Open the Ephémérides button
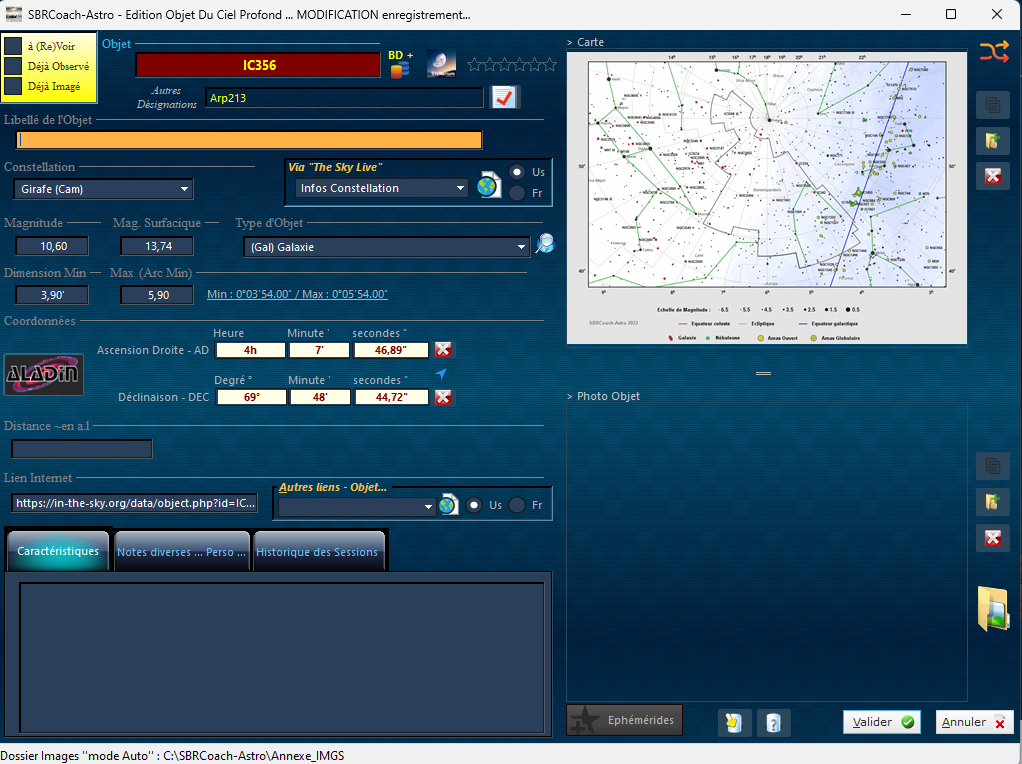1022x764 pixels. (624, 720)
